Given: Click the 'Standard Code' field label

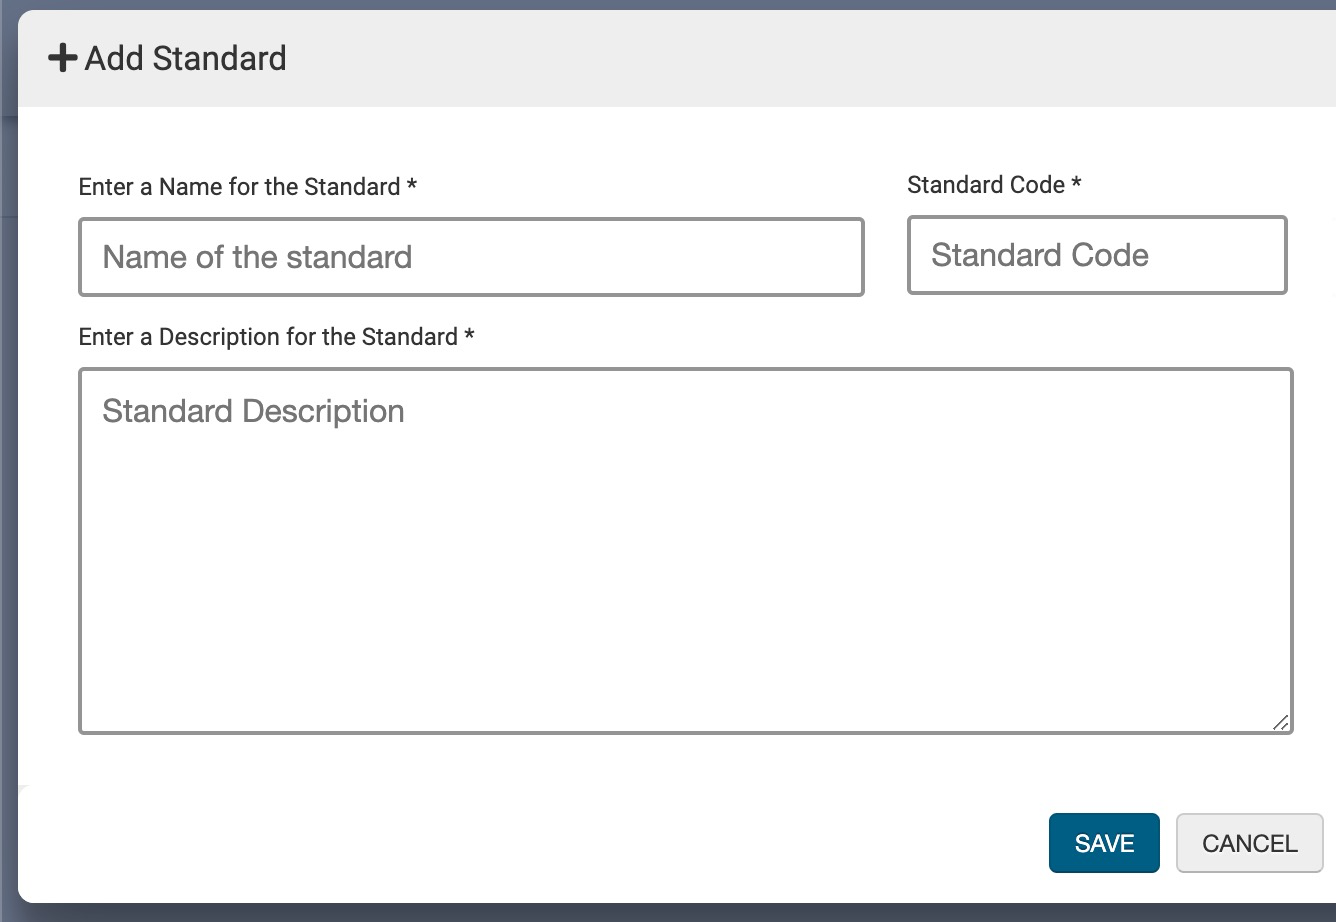Looking at the screenshot, I should click(x=985, y=185).
